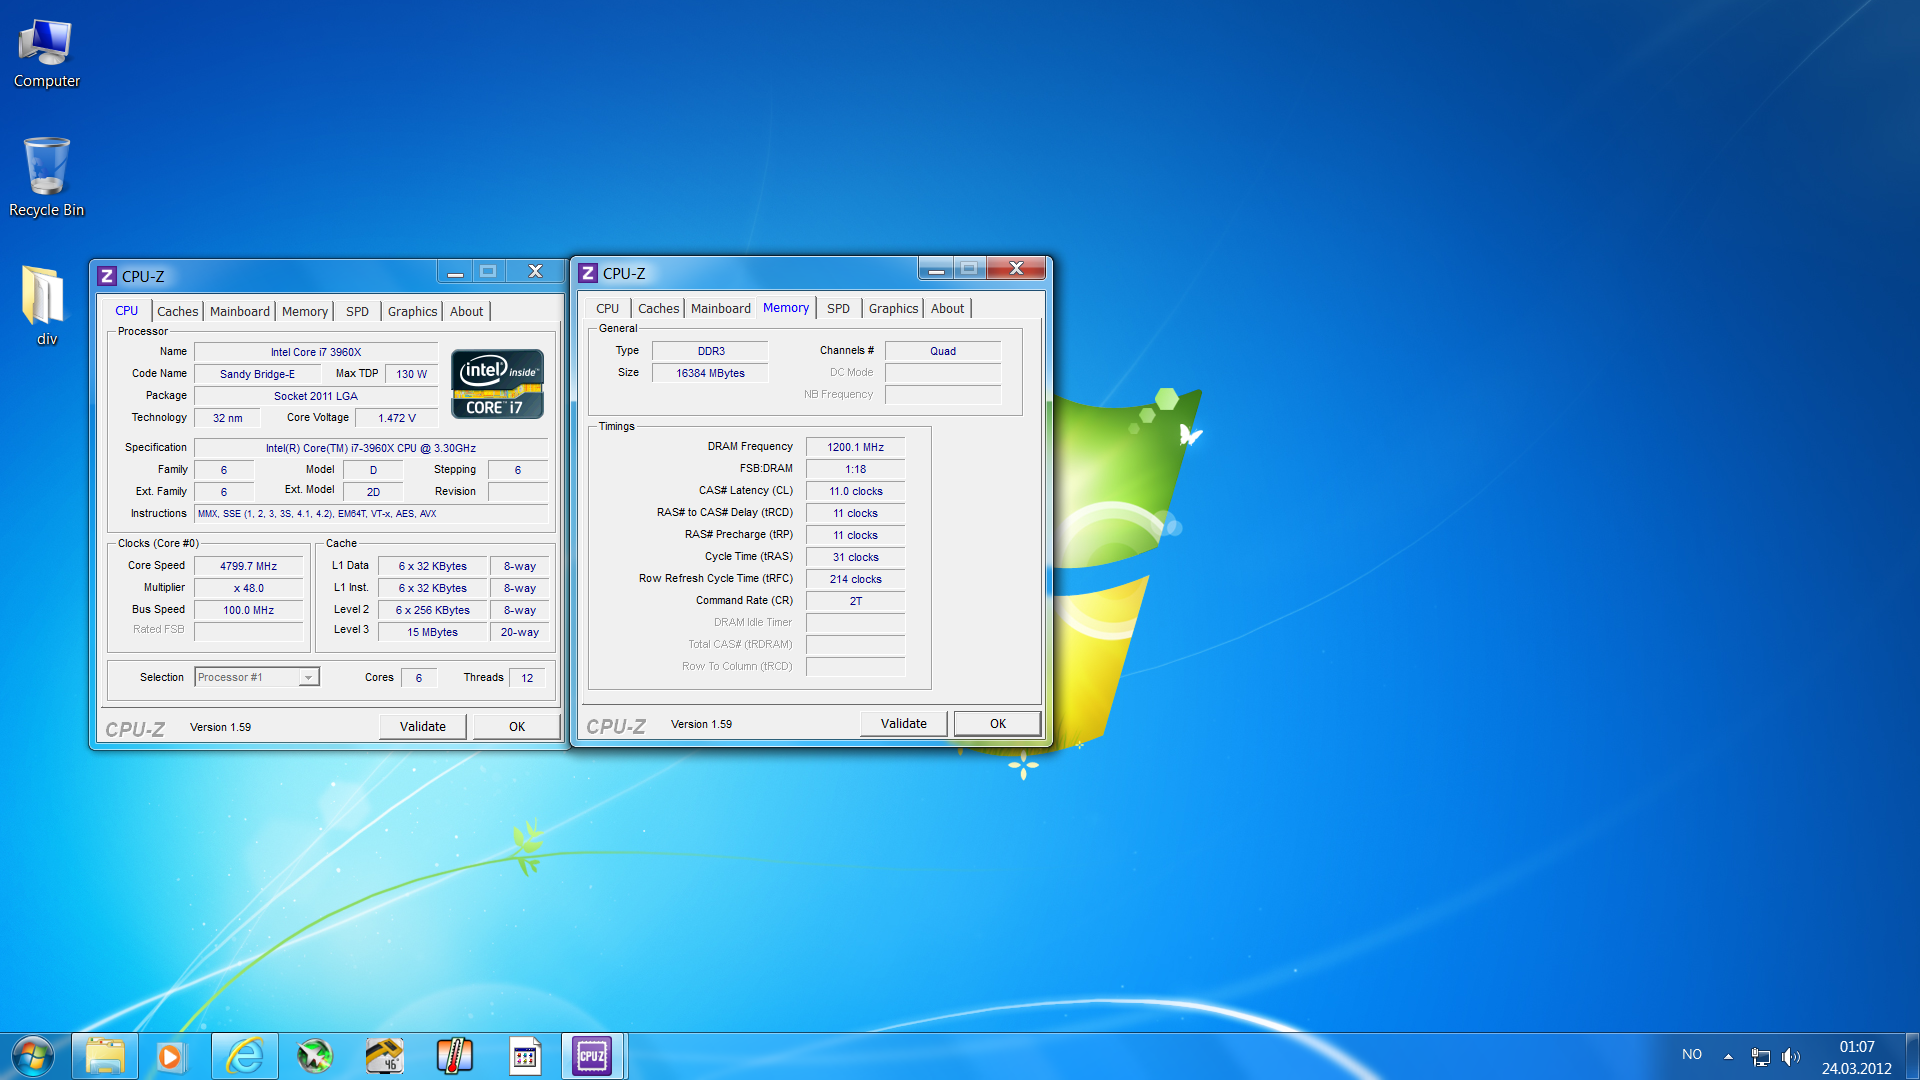
Task: Open the div folder on desktop
Action: [x=46, y=305]
